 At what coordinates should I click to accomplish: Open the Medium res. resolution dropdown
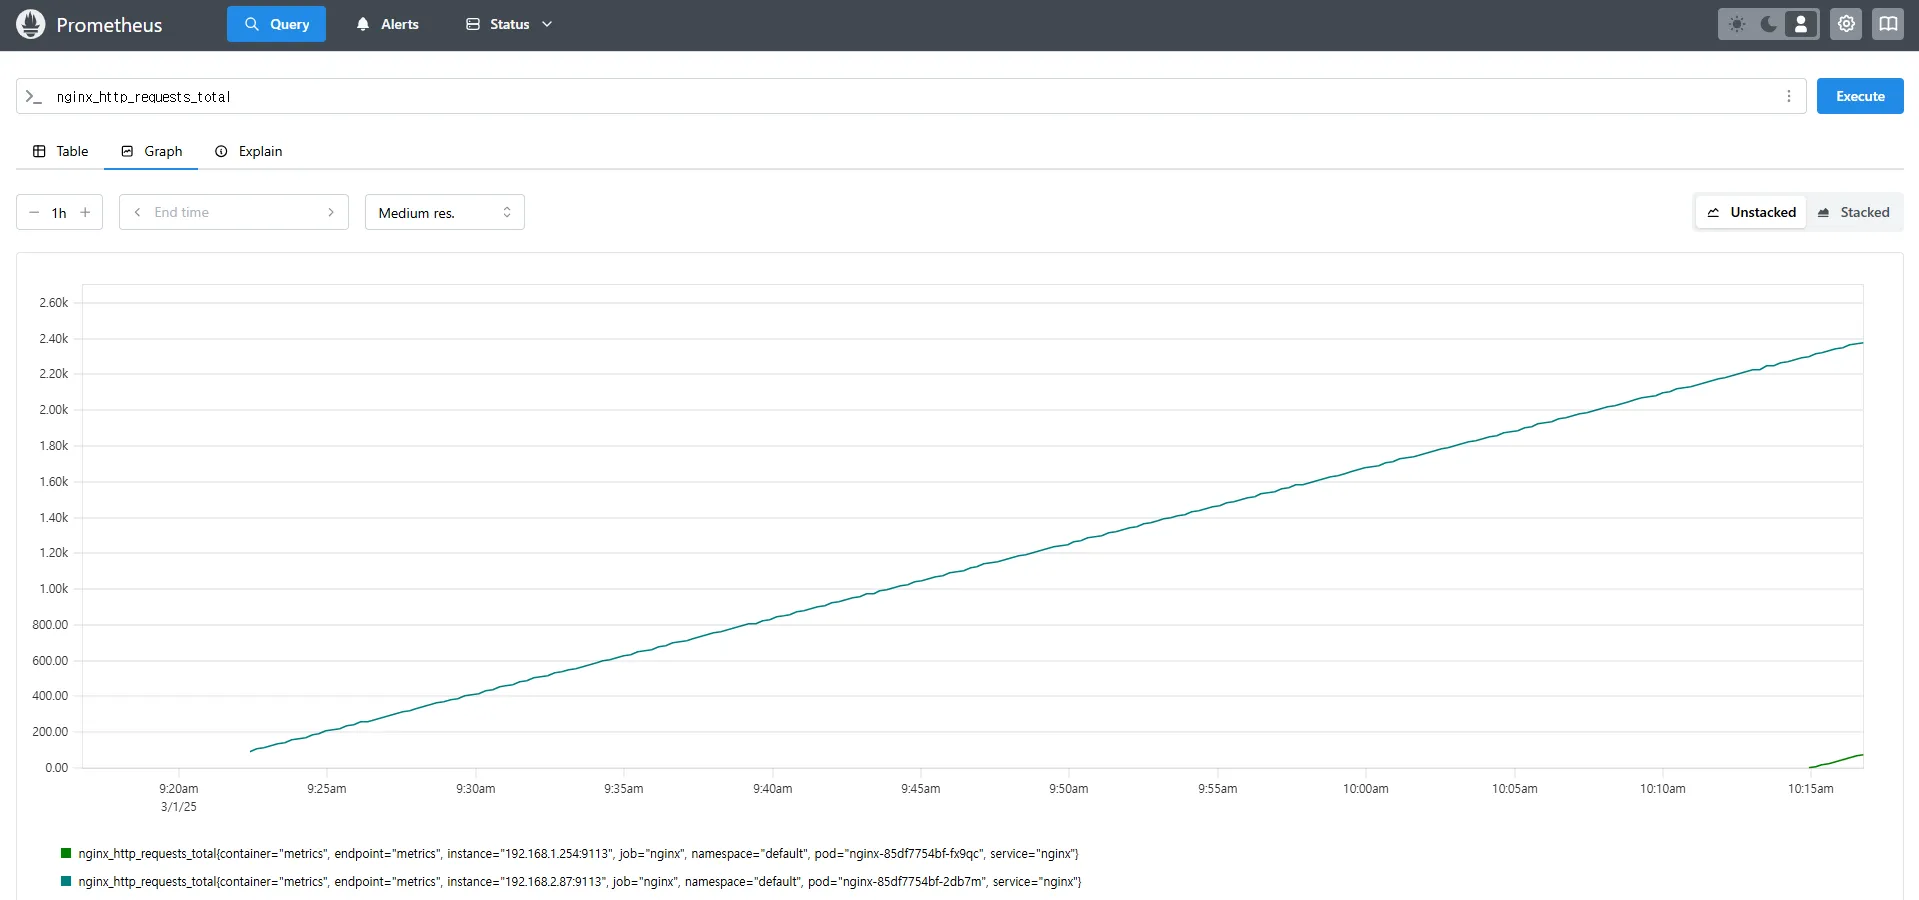pyautogui.click(x=445, y=212)
